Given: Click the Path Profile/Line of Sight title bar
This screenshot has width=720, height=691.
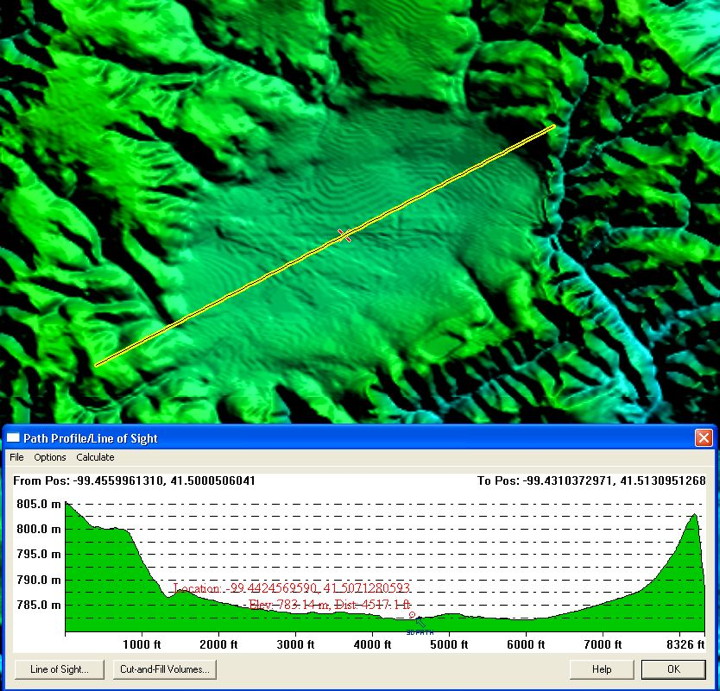Looking at the screenshot, I should 350,438.
